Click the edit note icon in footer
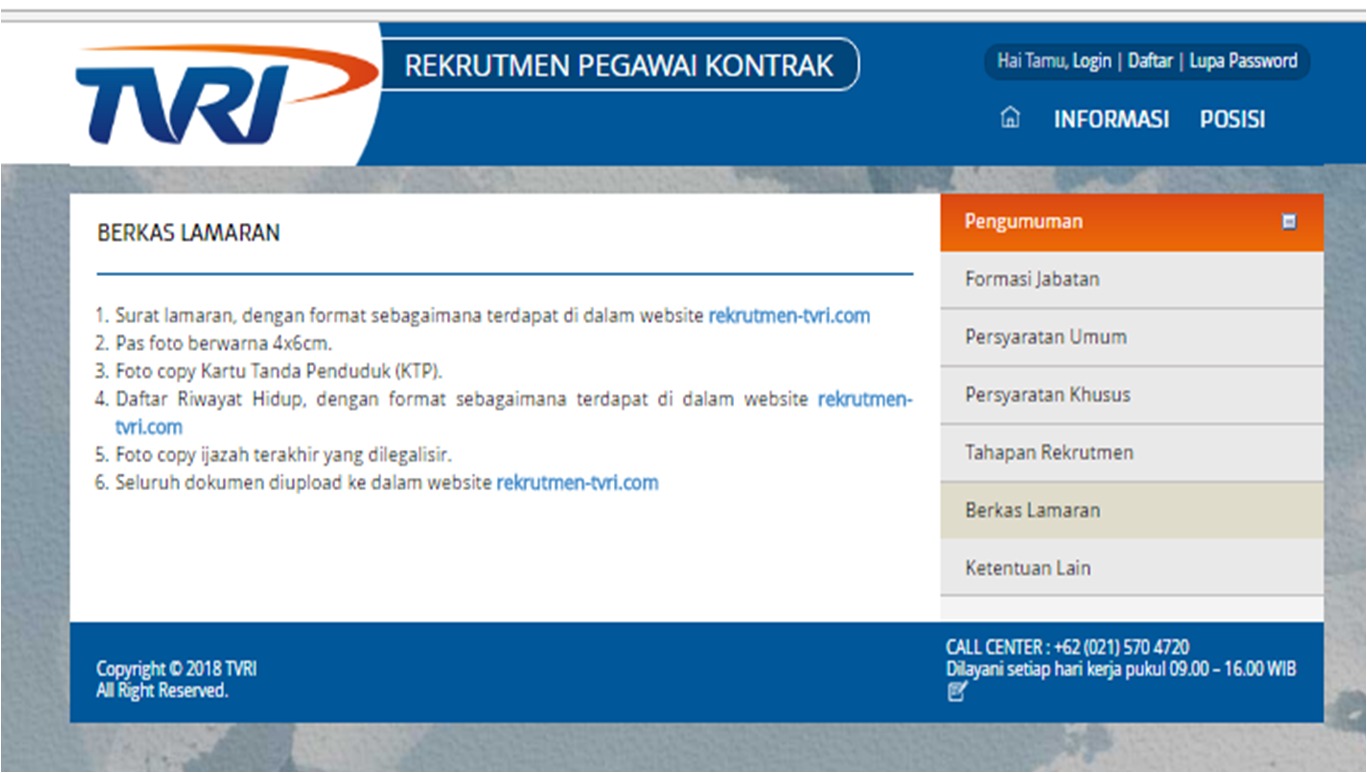 pos(957,691)
